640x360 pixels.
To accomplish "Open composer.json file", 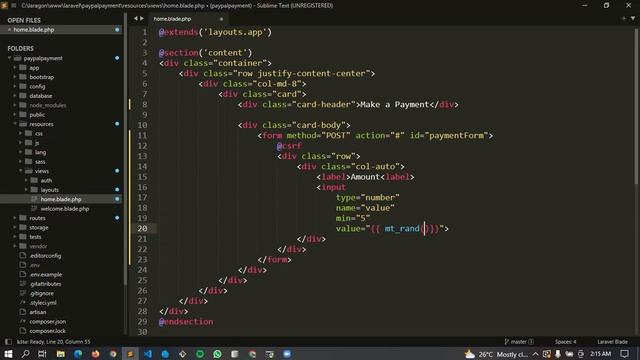I will [x=47, y=322].
